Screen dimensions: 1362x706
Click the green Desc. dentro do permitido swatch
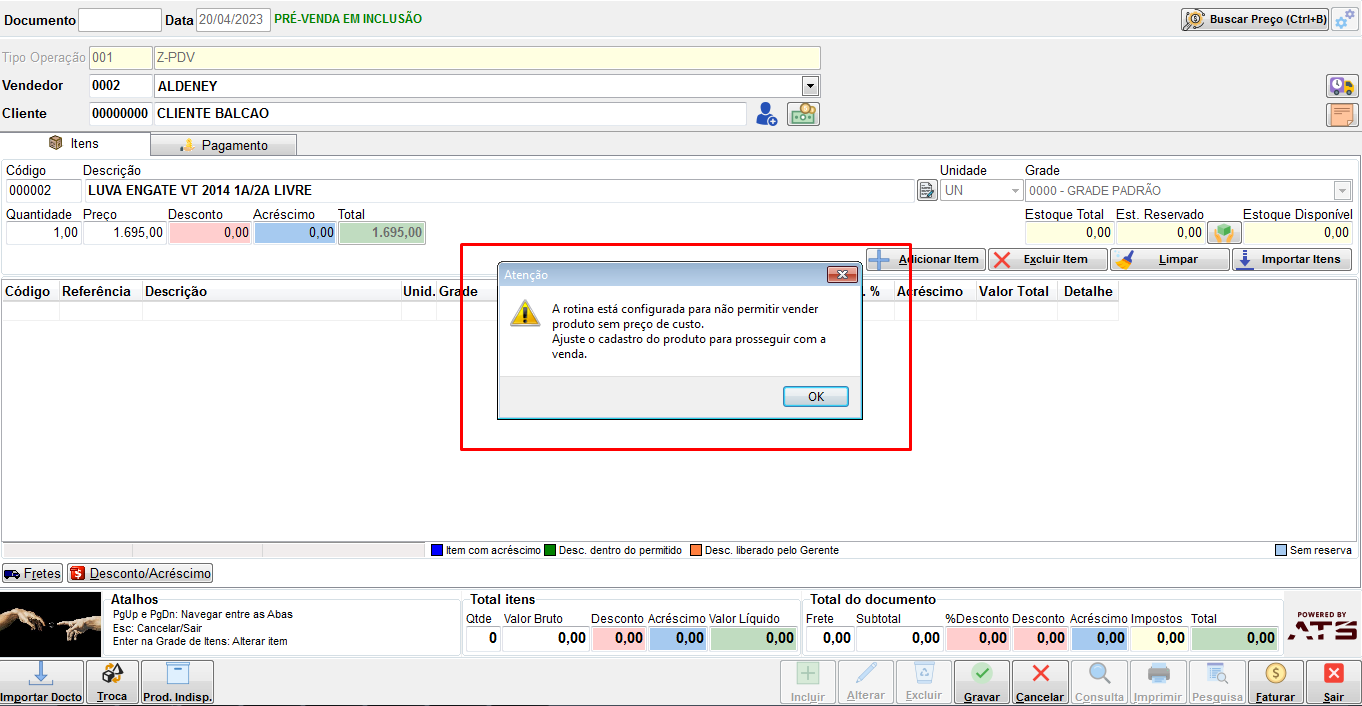coord(550,550)
